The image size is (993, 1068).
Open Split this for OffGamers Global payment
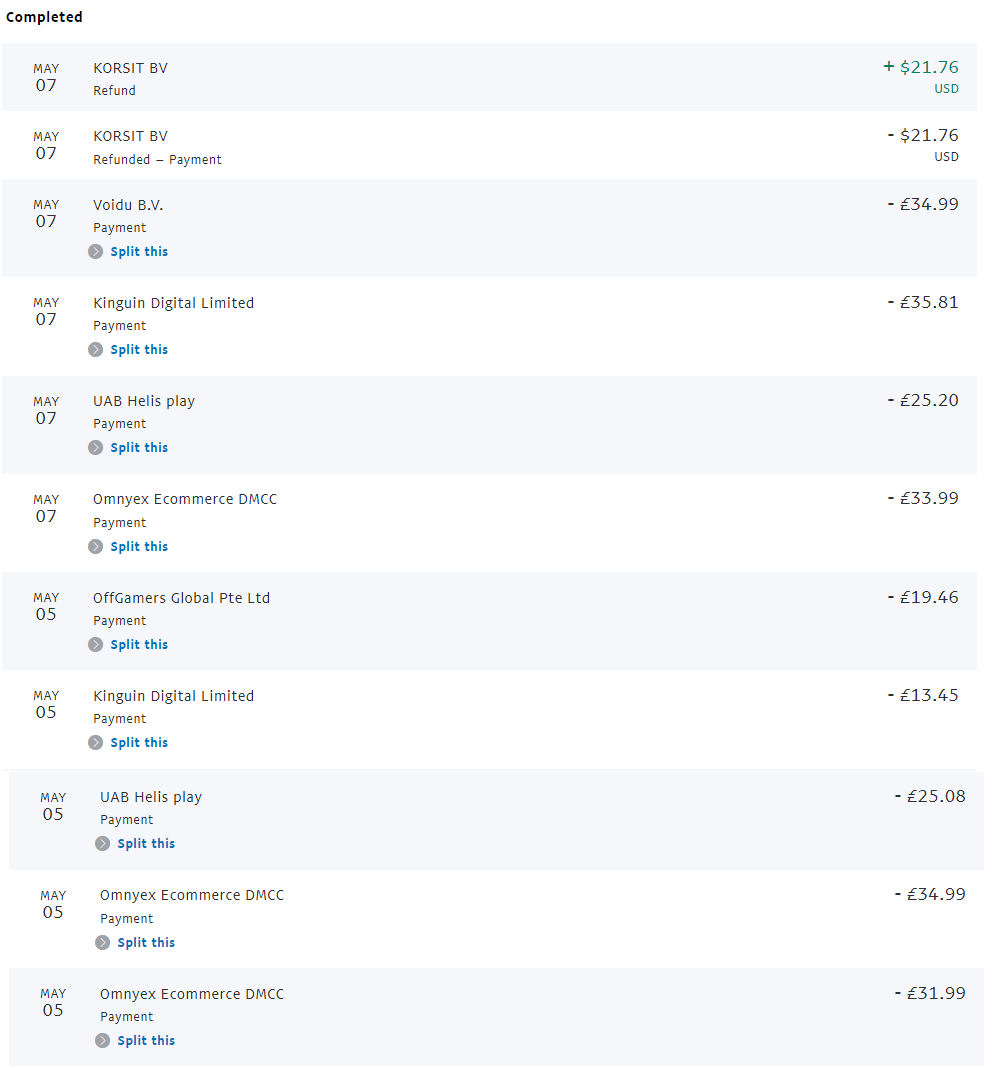tap(139, 644)
